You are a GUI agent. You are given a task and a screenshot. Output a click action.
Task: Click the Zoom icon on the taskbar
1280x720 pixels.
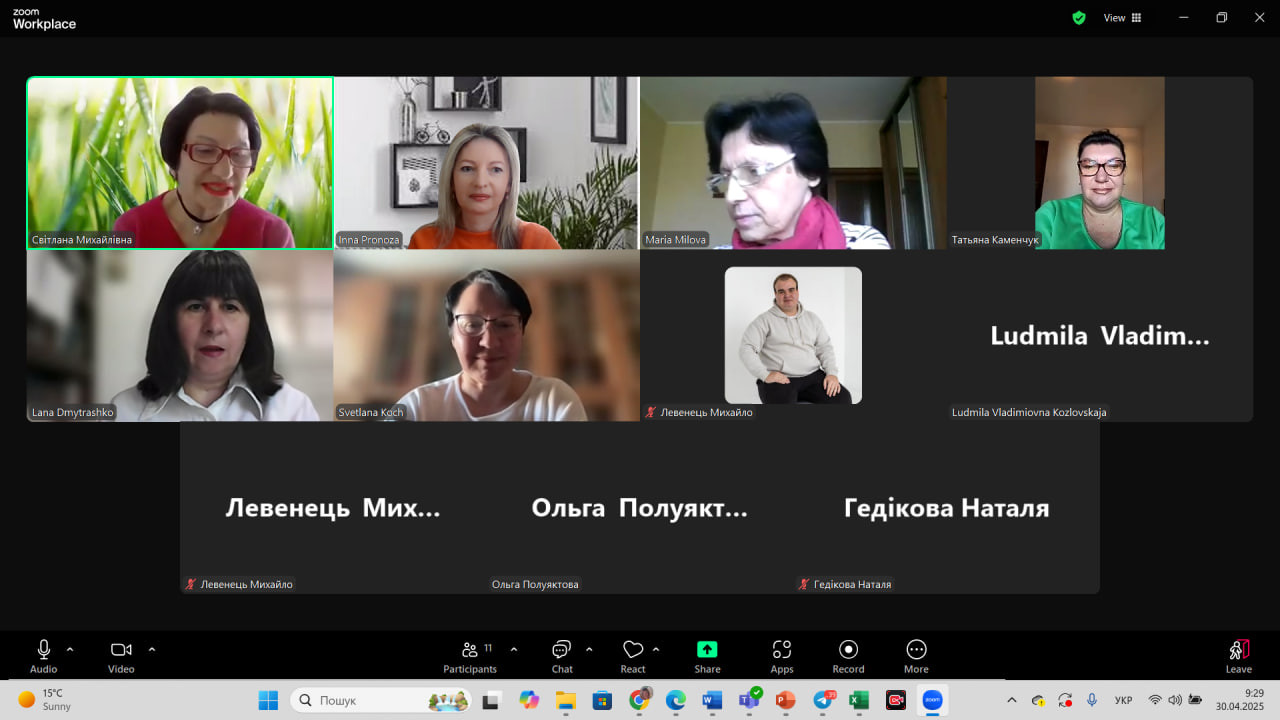[x=933, y=700]
